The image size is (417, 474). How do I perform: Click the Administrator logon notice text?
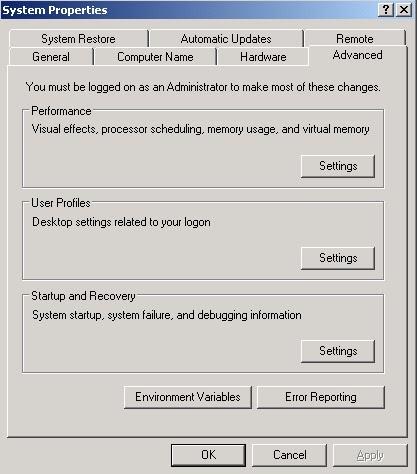pyautogui.click(x=203, y=87)
